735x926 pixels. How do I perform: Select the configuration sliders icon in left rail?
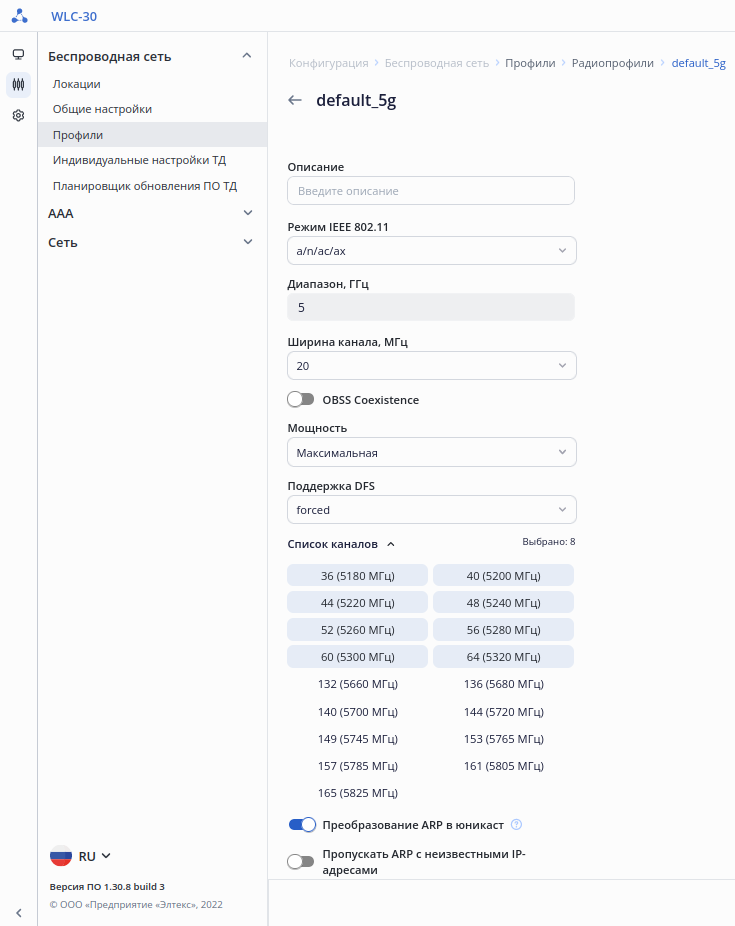click(18, 85)
